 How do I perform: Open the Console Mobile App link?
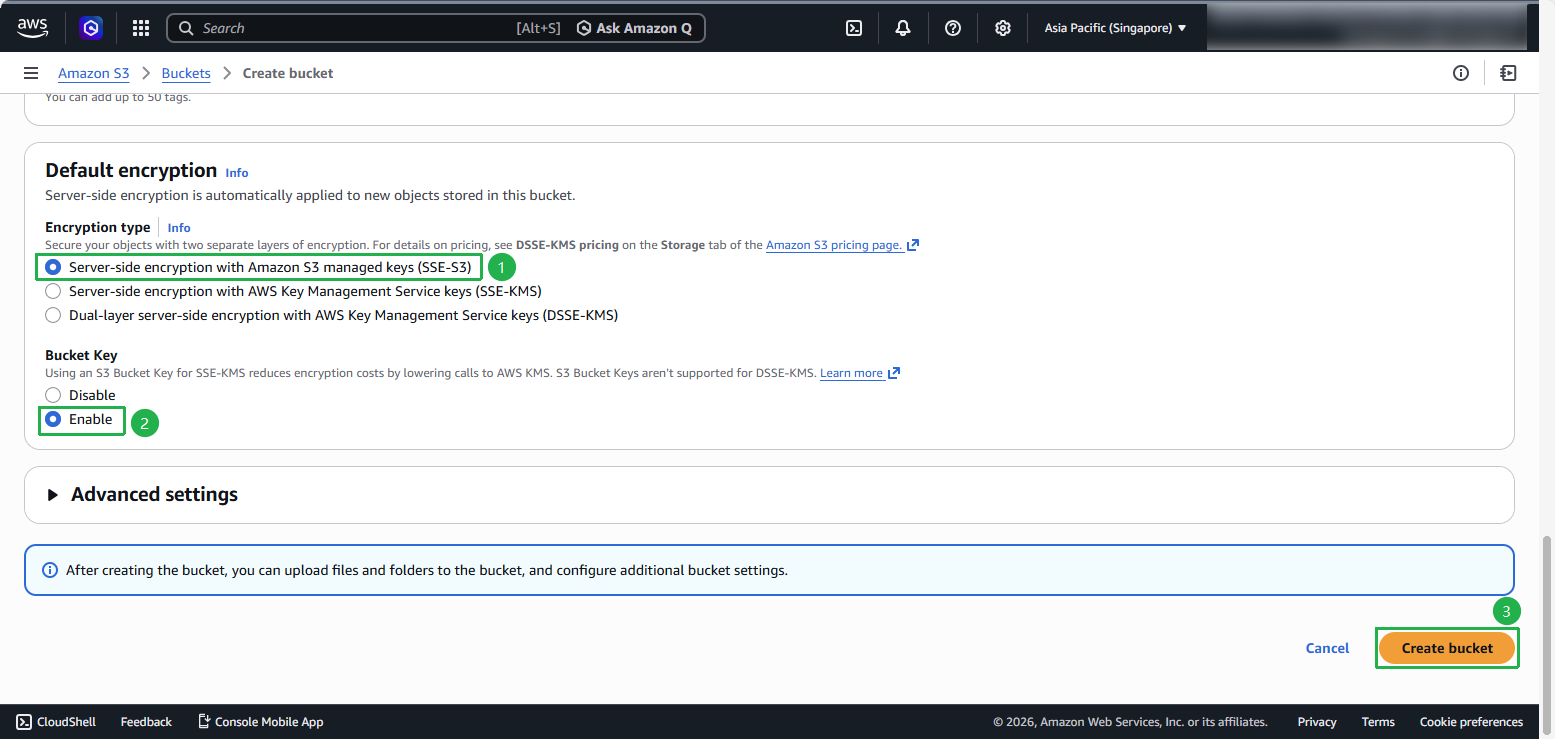260,722
